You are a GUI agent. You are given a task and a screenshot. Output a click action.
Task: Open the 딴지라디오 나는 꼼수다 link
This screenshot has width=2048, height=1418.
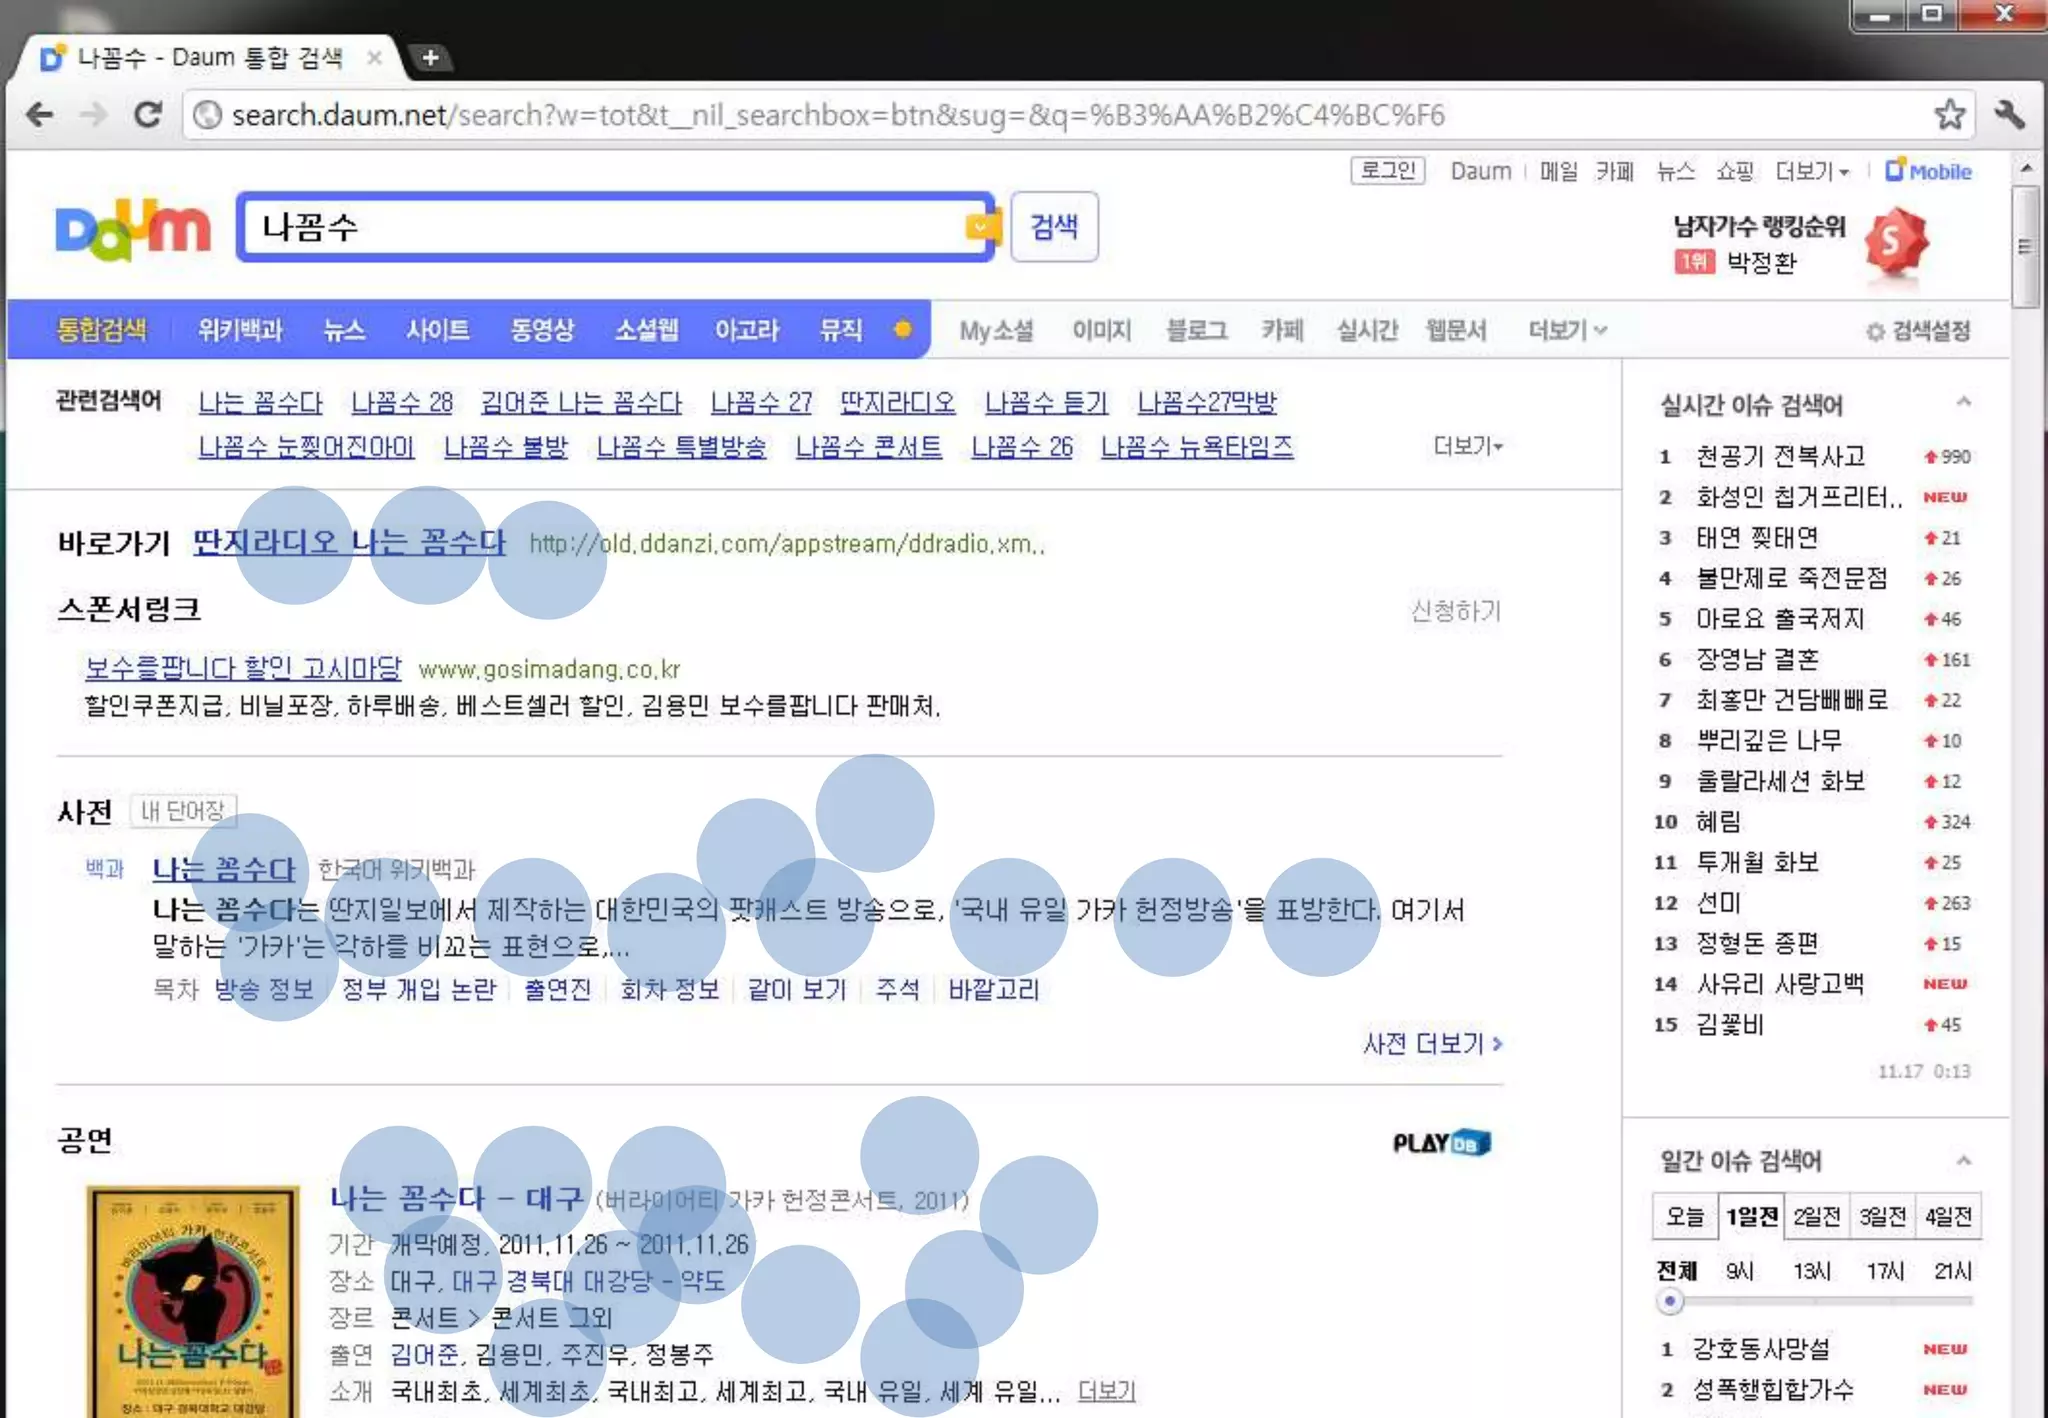point(348,542)
